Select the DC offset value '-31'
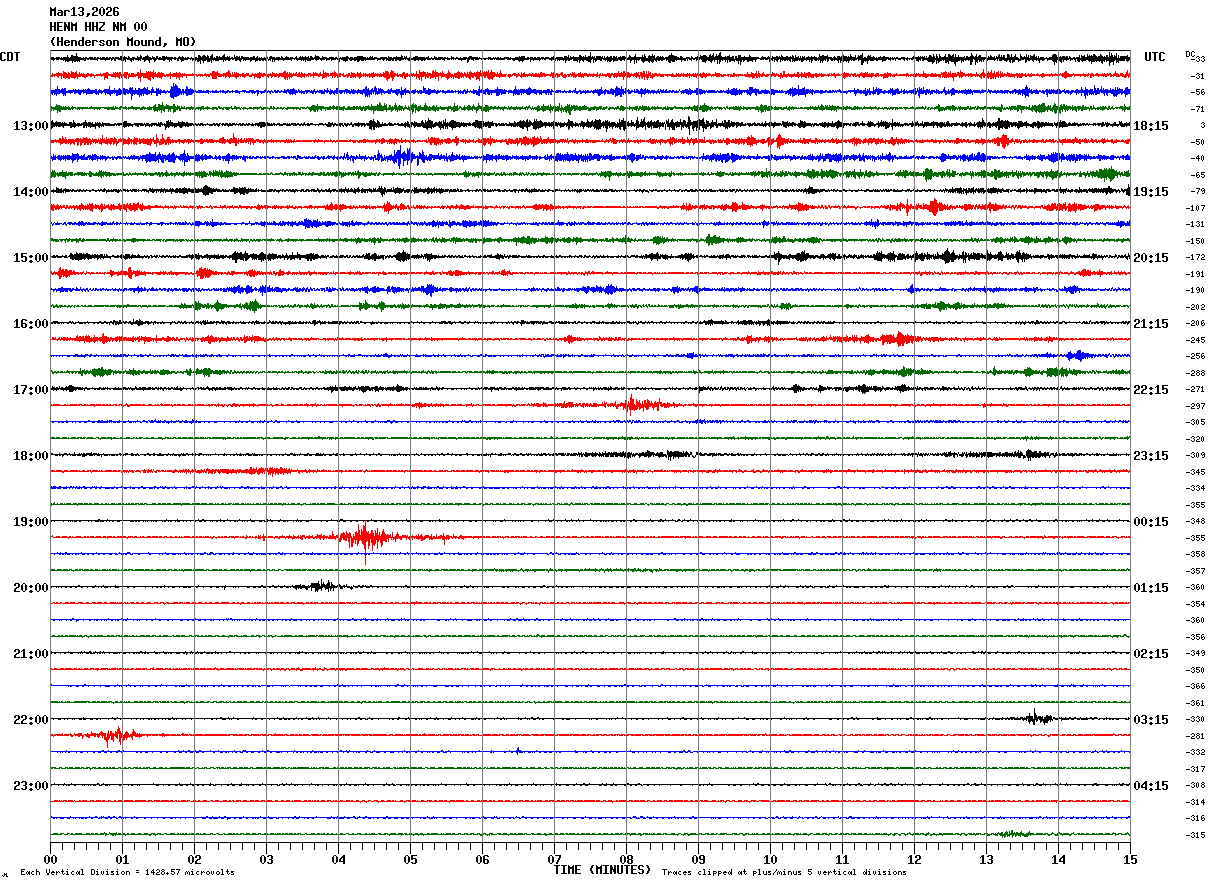 [1196, 76]
